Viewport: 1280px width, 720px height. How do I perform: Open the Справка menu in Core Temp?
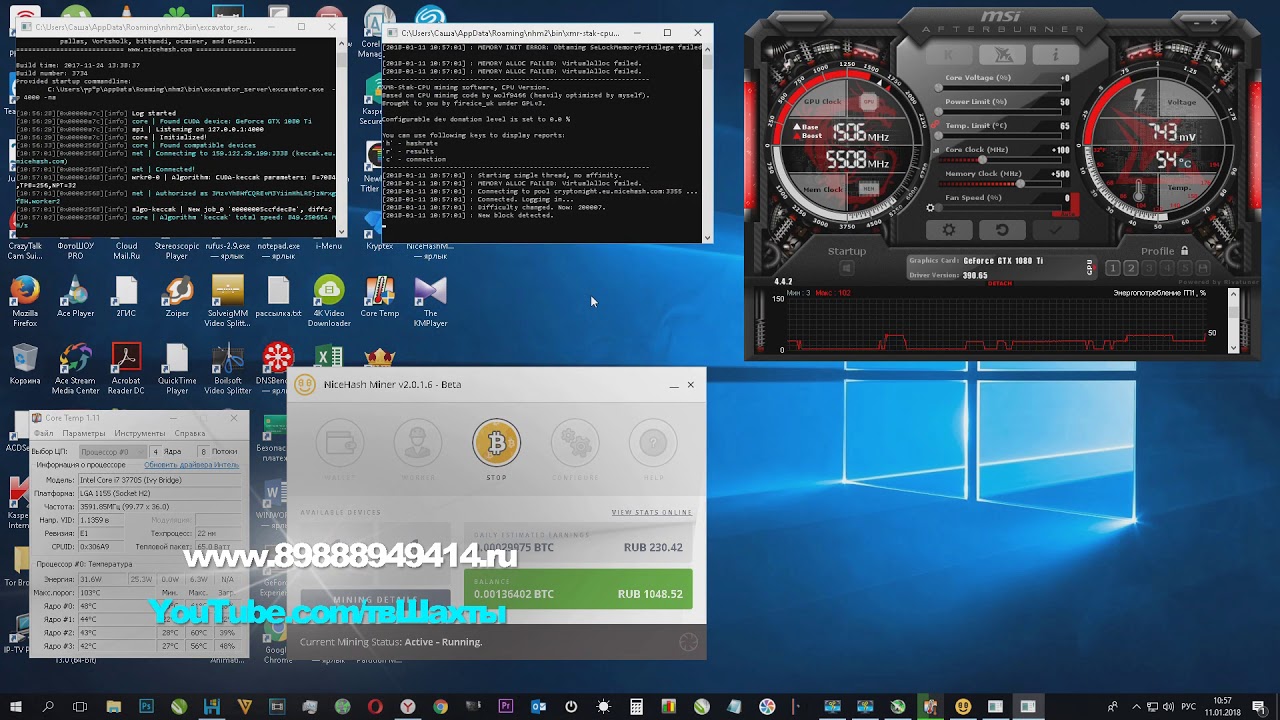[x=190, y=433]
